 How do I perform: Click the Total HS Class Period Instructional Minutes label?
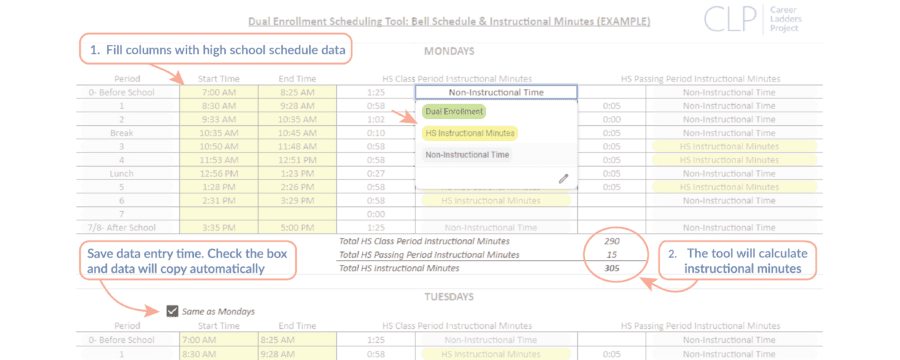click(424, 241)
